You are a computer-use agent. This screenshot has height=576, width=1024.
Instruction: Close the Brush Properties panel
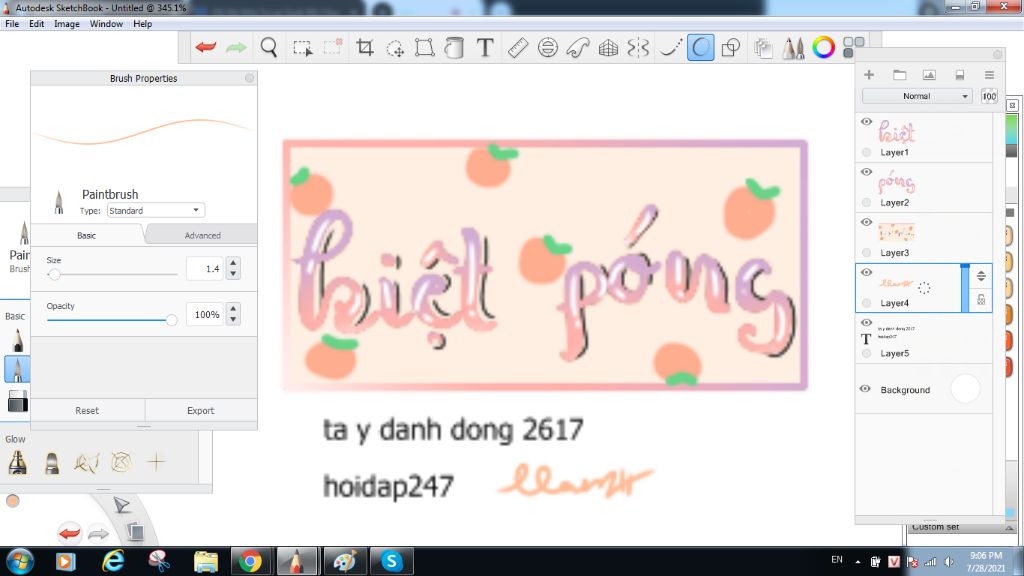click(249, 78)
